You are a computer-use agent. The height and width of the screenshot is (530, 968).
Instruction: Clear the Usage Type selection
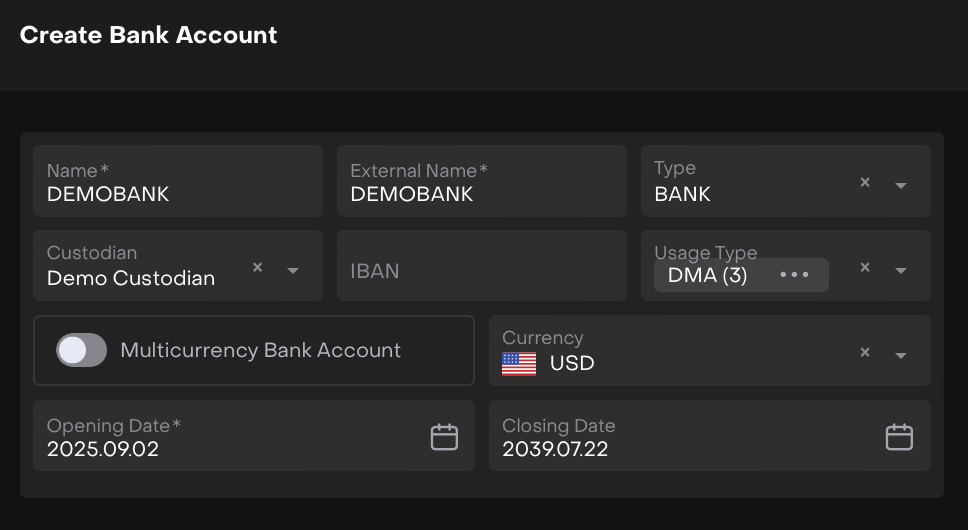coord(865,268)
